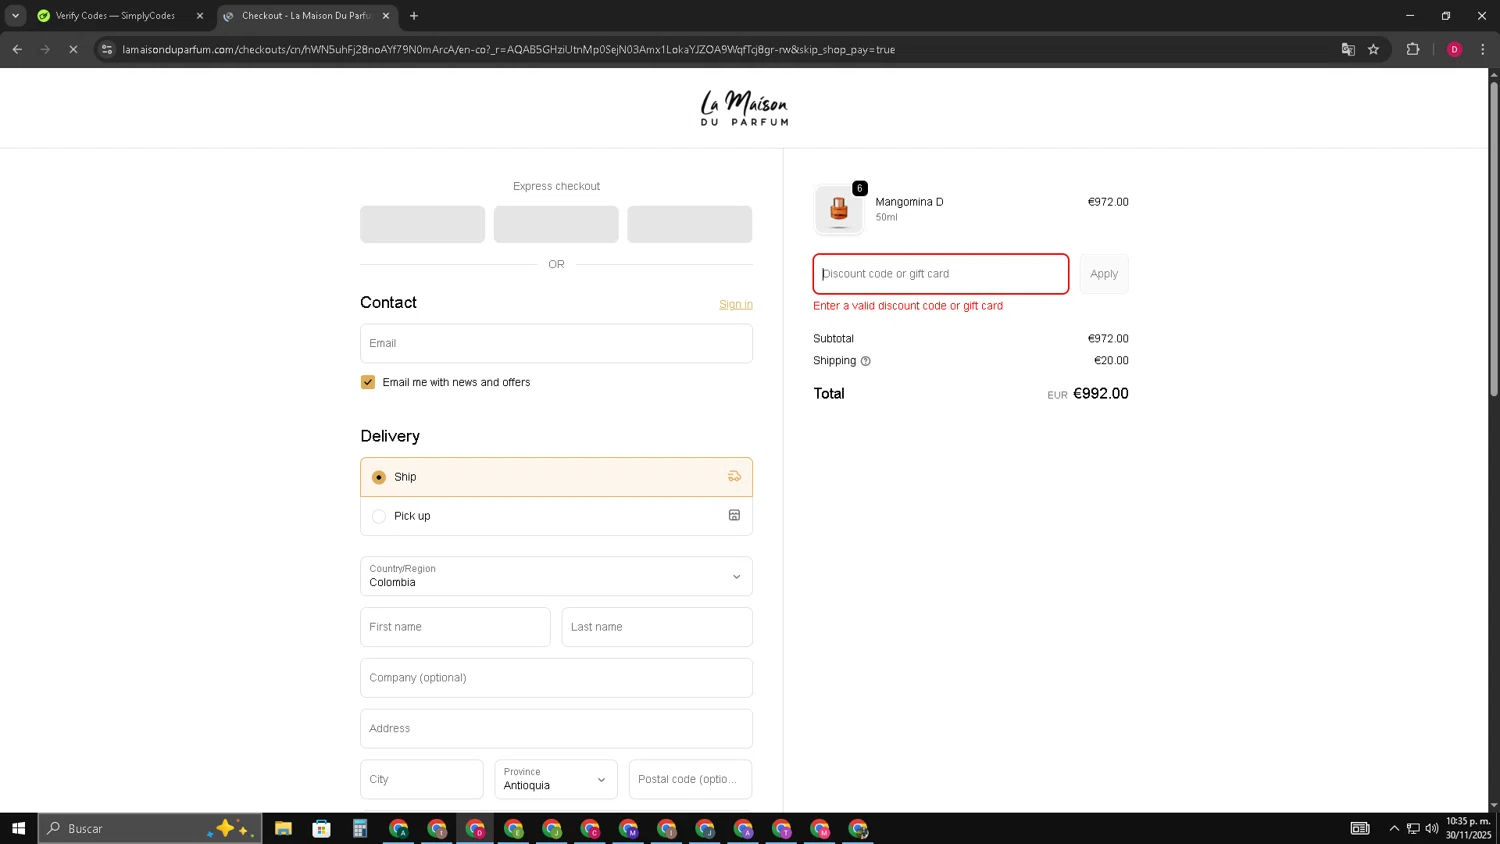Image resolution: width=1500 pixels, height=844 pixels.
Task: Click the delivery truck icon in Ship row
Action: pyautogui.click(x=734, y=477)
